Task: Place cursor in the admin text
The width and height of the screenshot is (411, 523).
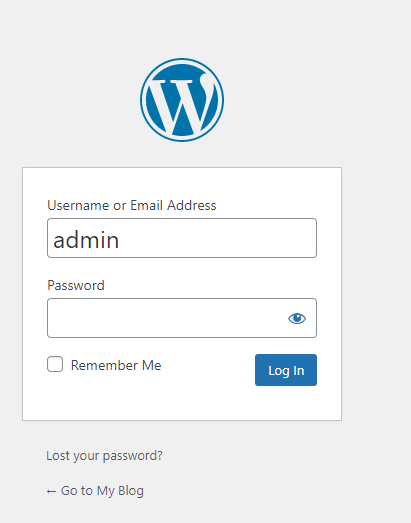Action: (86, 240)
